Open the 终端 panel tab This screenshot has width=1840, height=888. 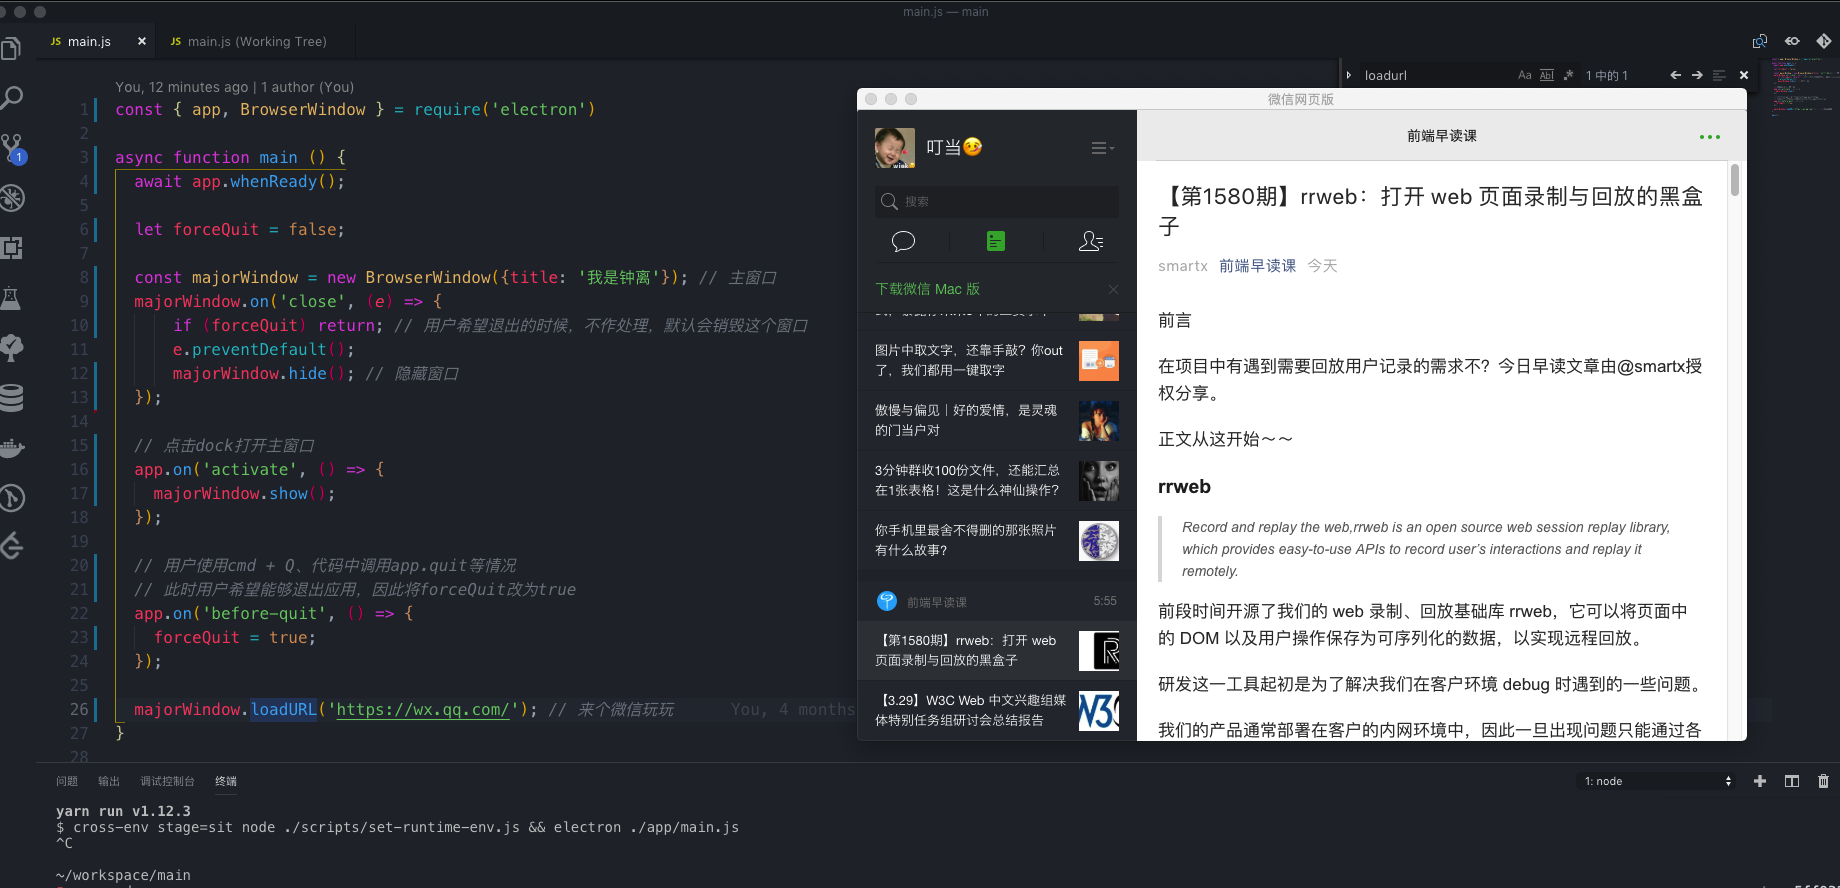click(x=226, y=781)
